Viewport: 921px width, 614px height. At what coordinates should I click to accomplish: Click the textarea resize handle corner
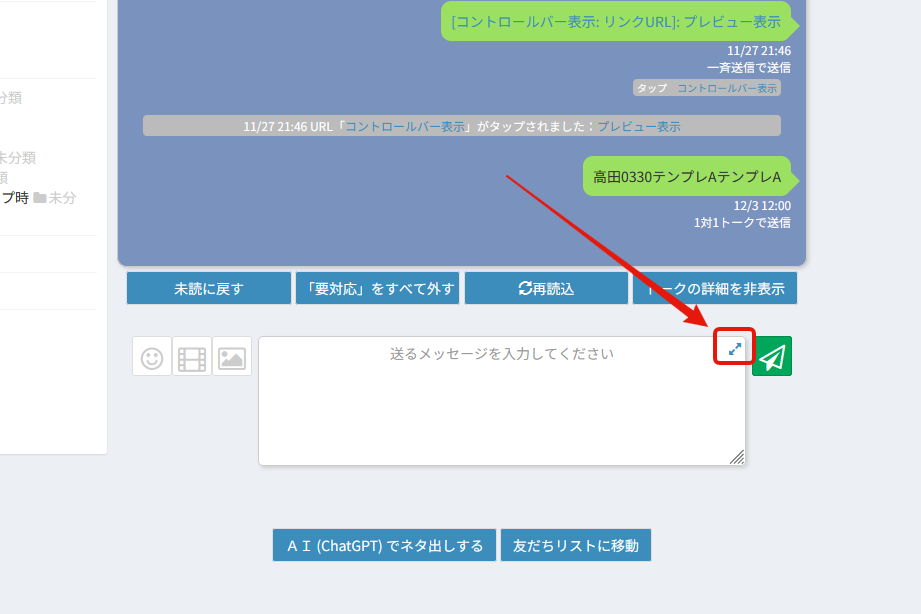[737, 457]
